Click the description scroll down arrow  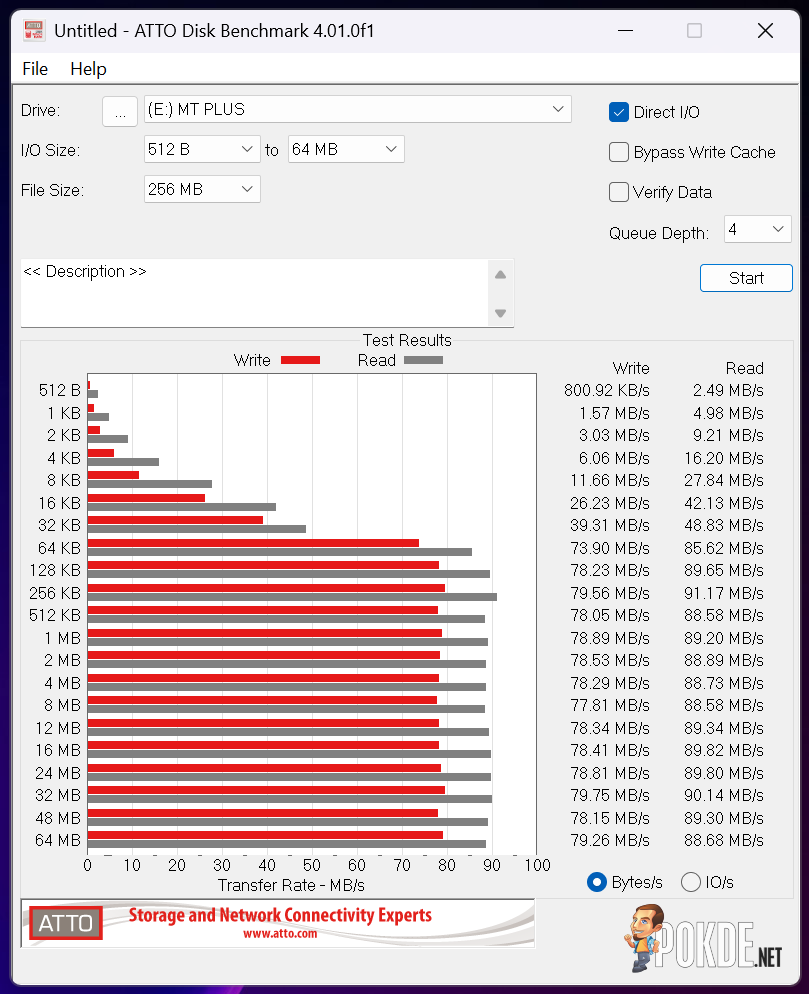pos(500,313)
